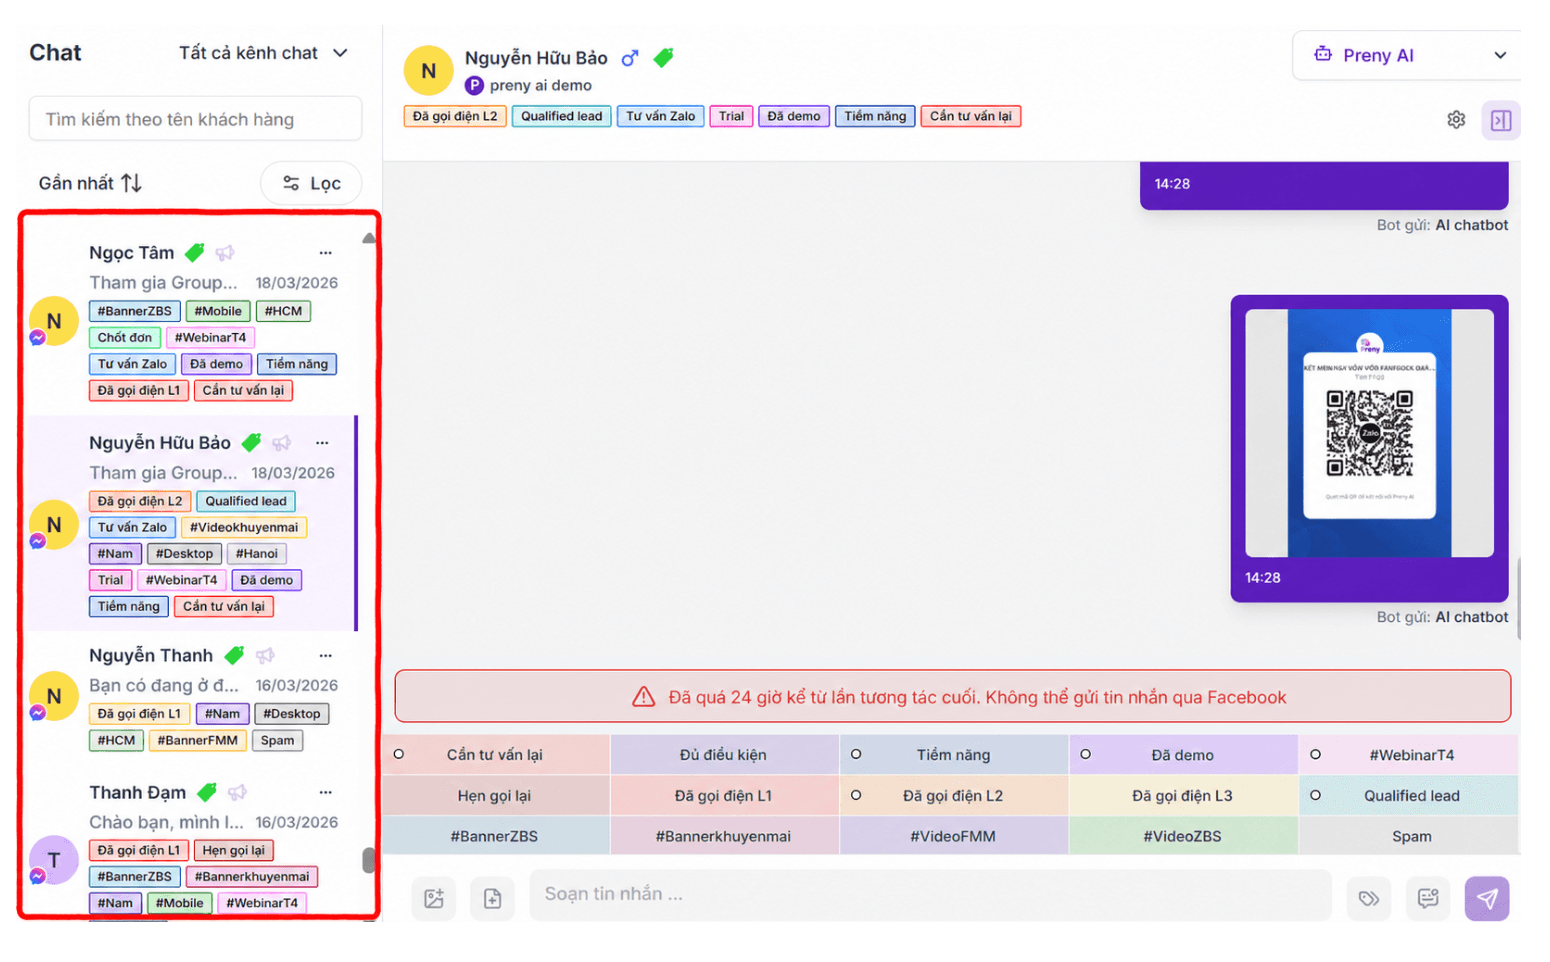Click green tag icon beside Nguyễn Thanh

click(x=234, y=655)
